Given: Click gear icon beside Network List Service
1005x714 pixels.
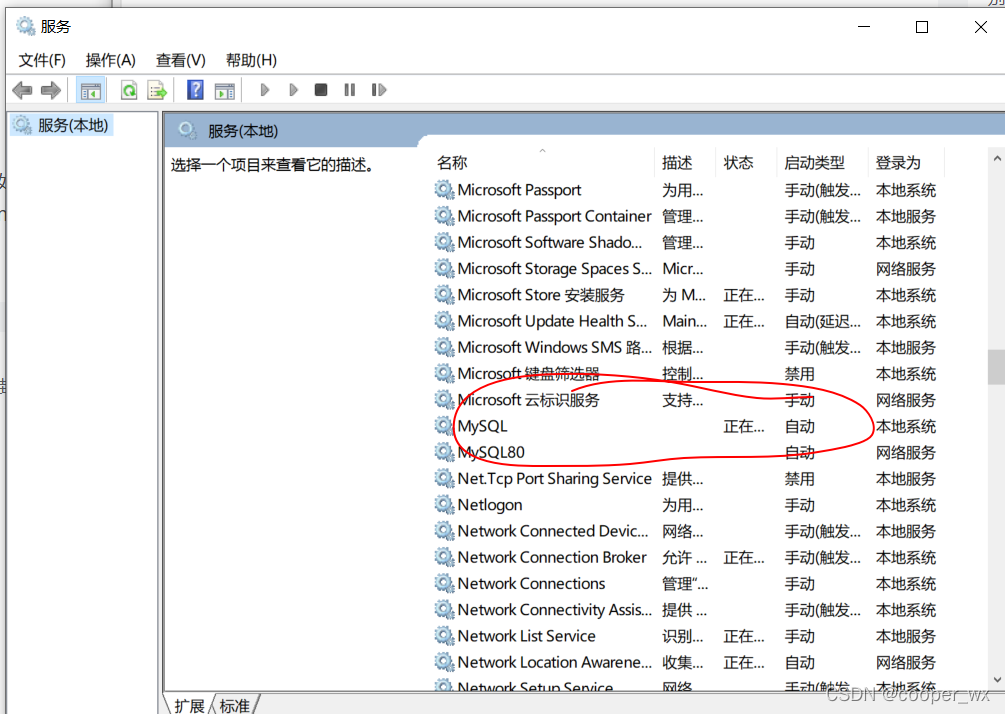Looking at the screenshot, I should (444, 636).
